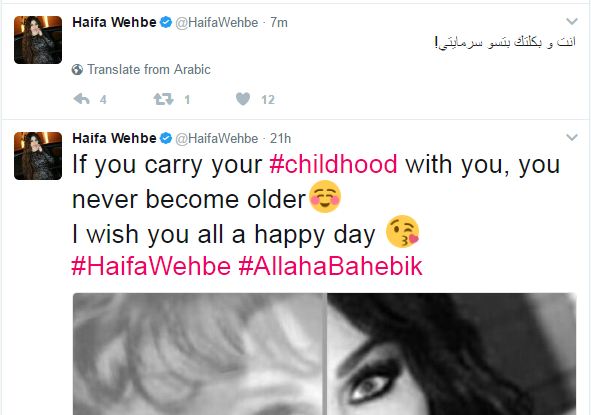Click Haifa Wehbe name on first tweet
Viewport: 591px width, 415px height.
pos(114,22)
